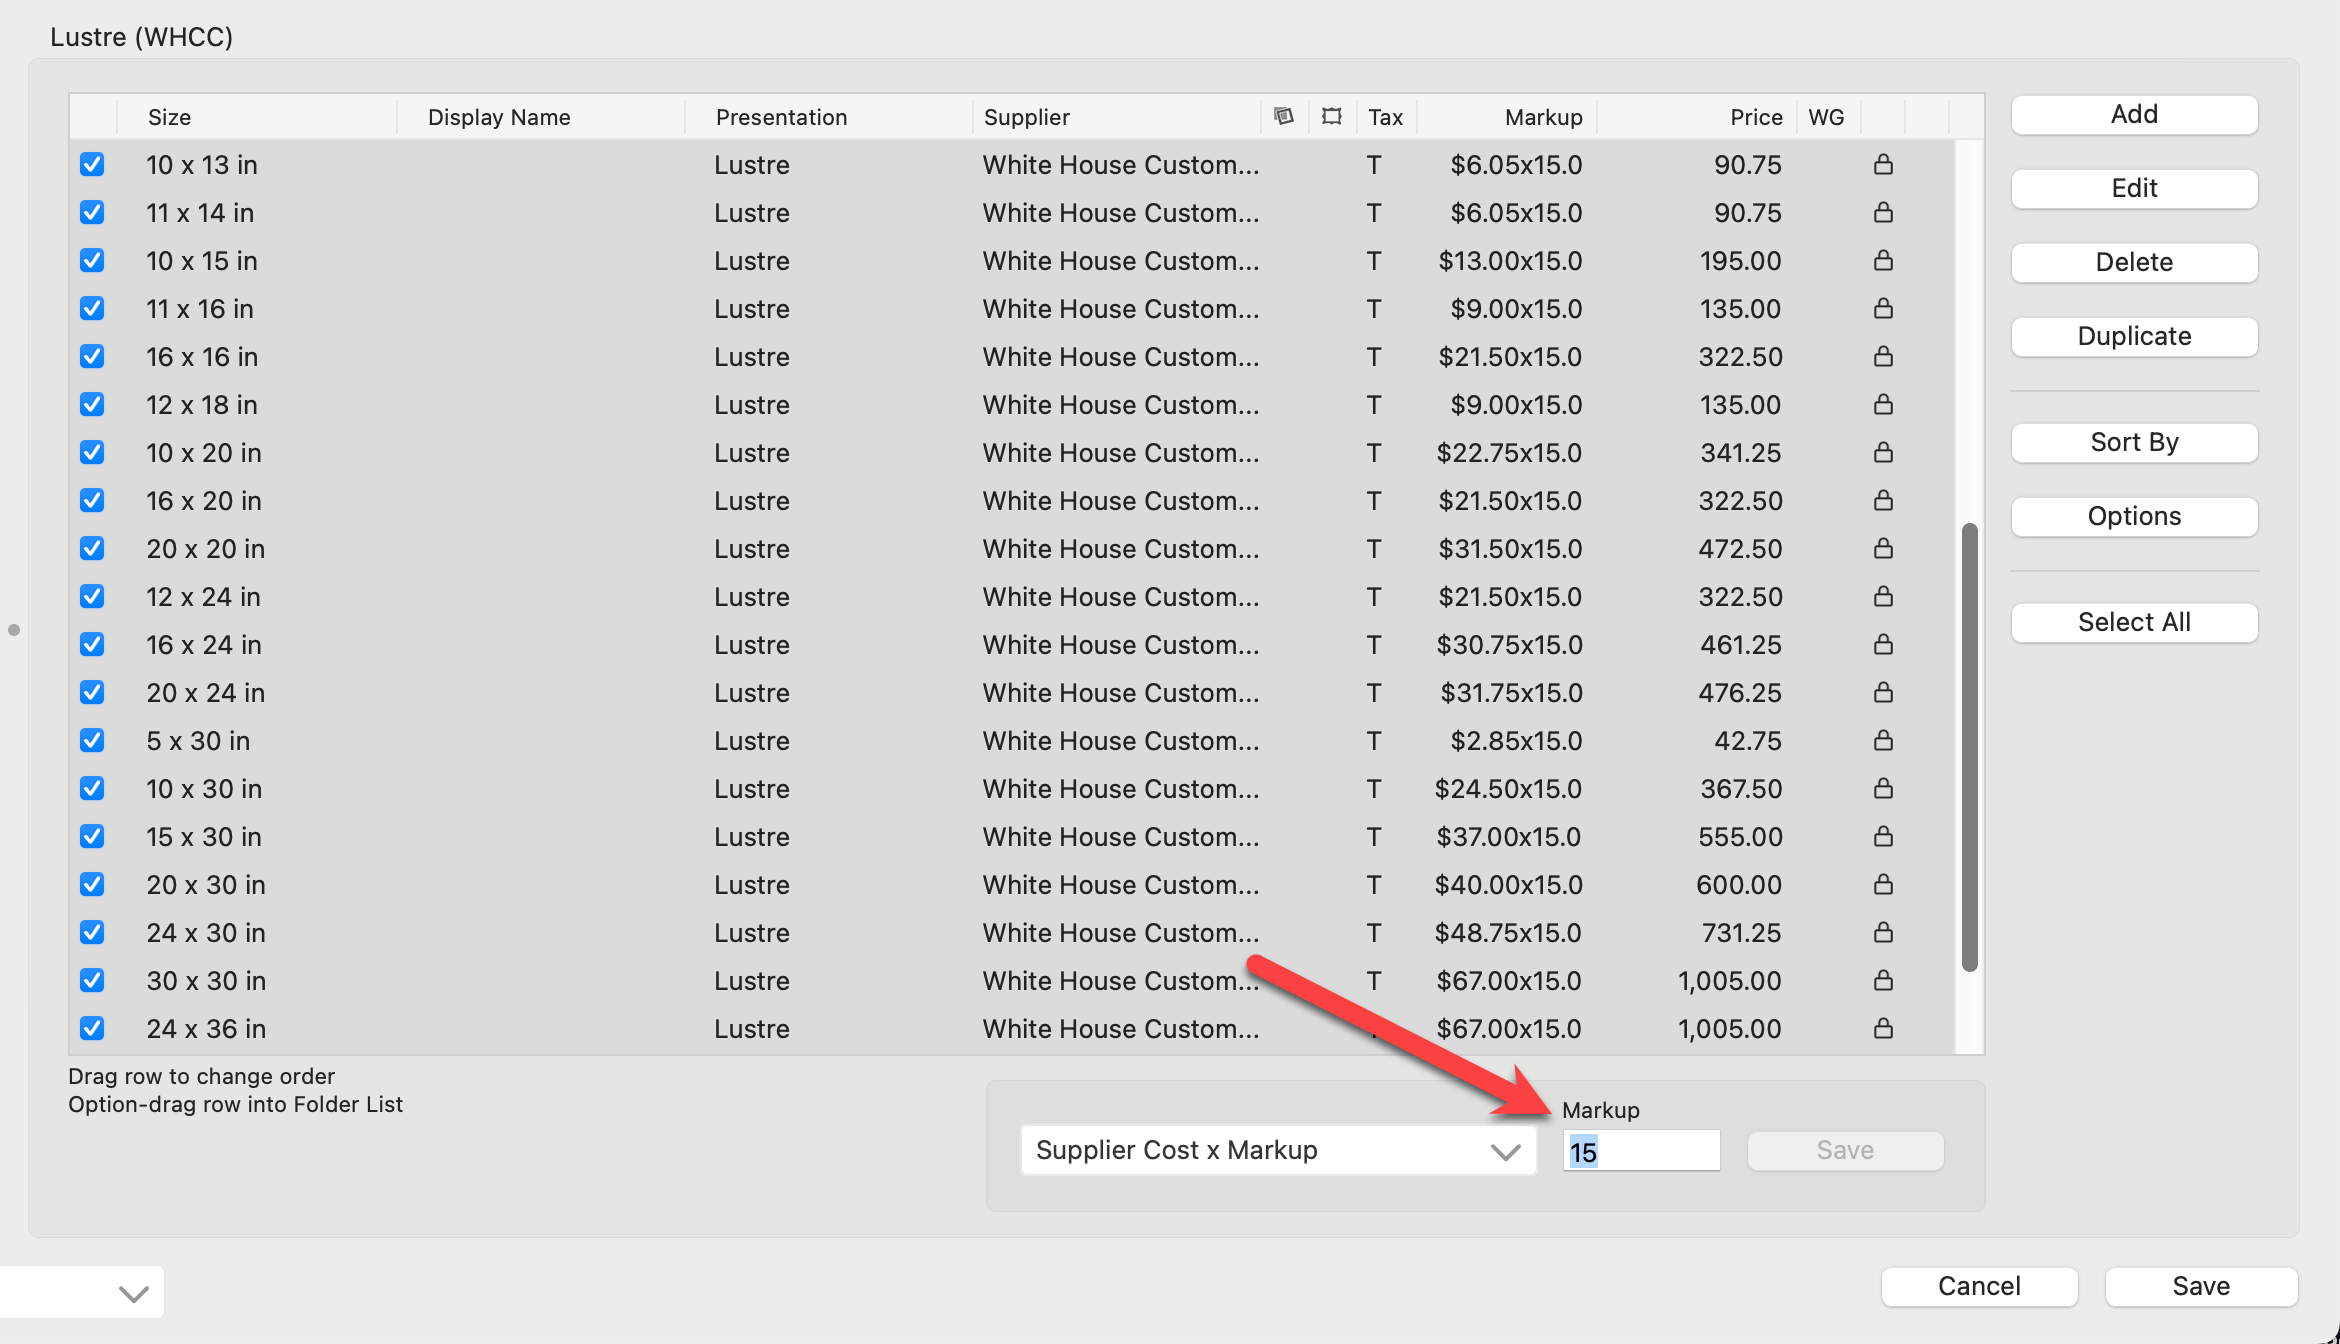Uncheck the 20 x 20 in size checkbox
Screen dimensions: 2340x1344
pos(92,548)
